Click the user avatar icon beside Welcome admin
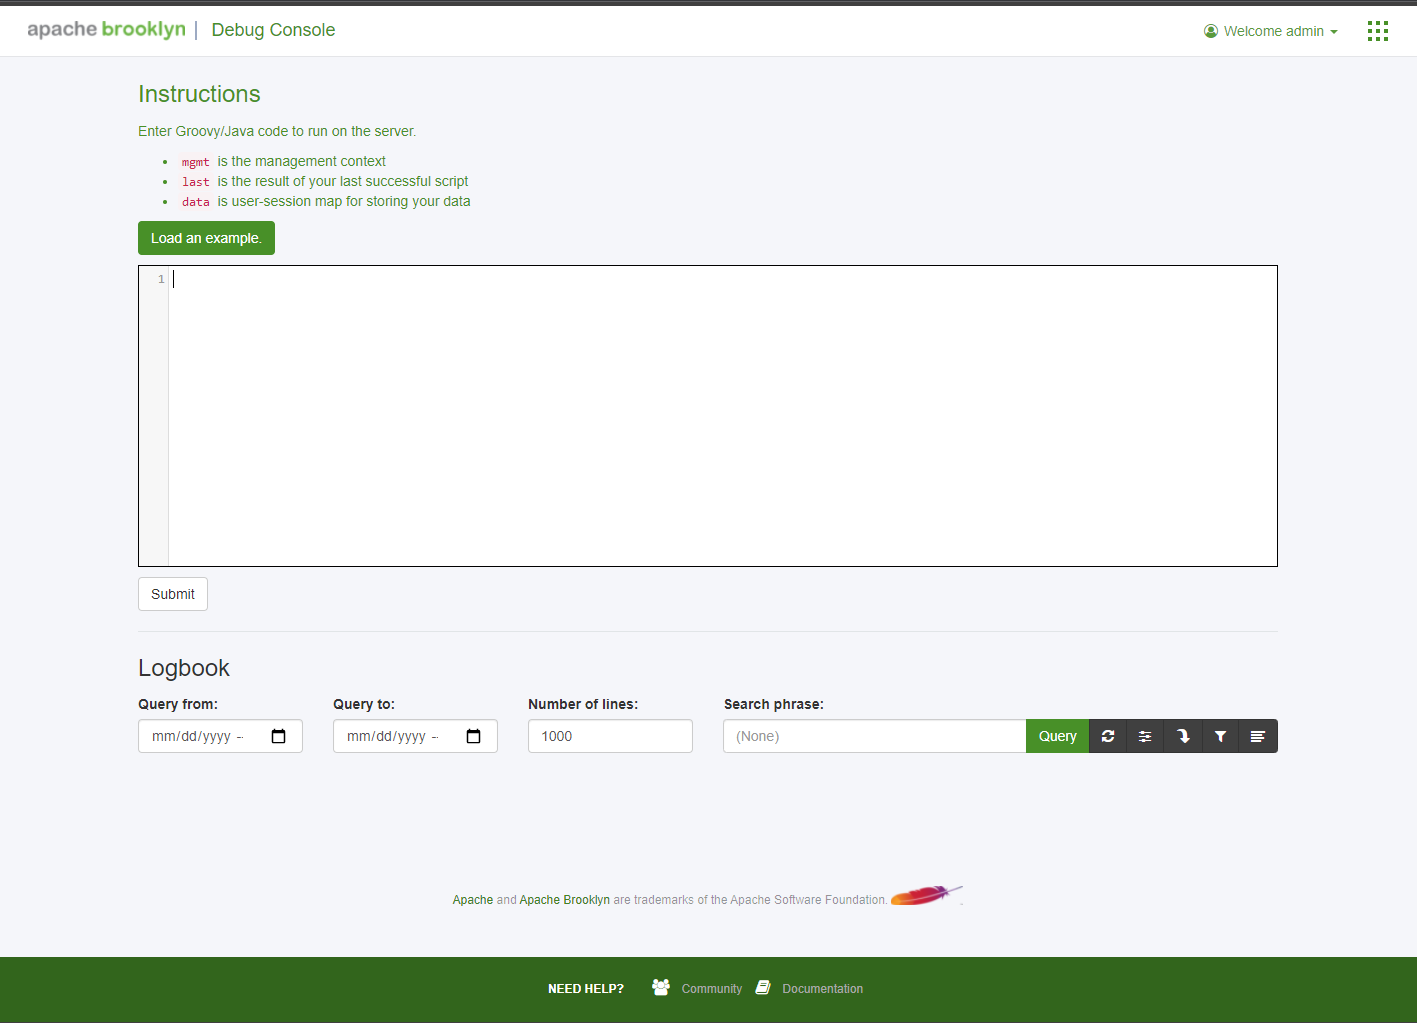Screen dimensions: 1417x1023 pyautogui.click(x=1211, y=31)
